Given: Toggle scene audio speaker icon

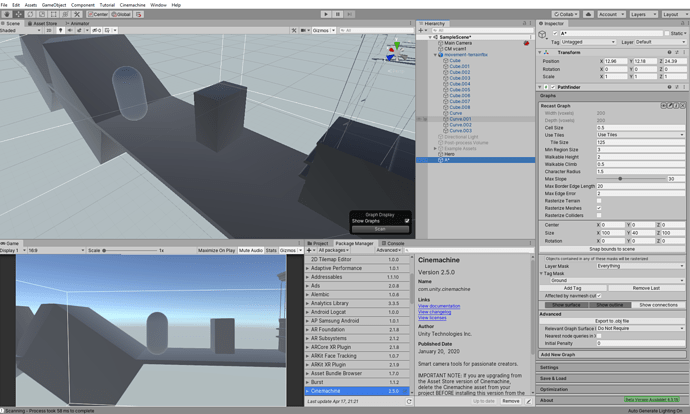Looking at the screenshot, I should click(70, 30).
